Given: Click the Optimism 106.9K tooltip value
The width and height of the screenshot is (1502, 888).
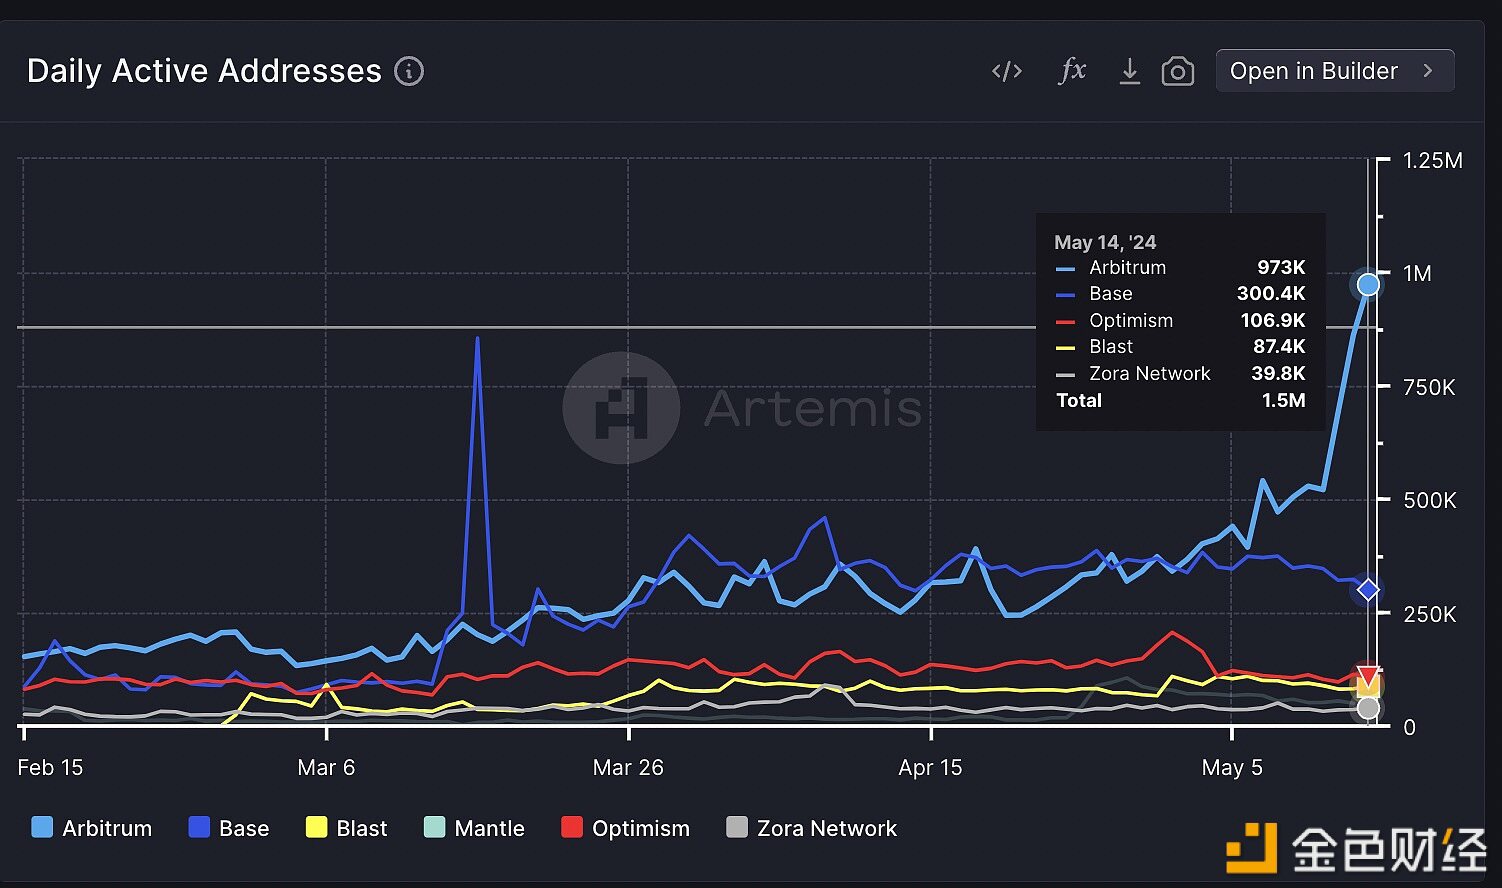Looking at the screenshot, I should (x=1273, y=320).
